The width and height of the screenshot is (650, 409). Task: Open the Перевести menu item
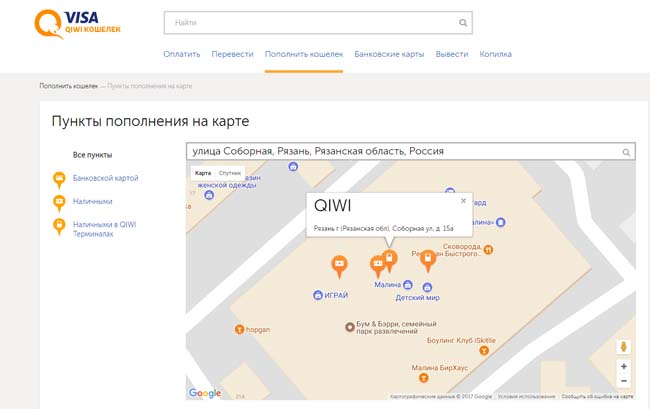pos(232,54)
